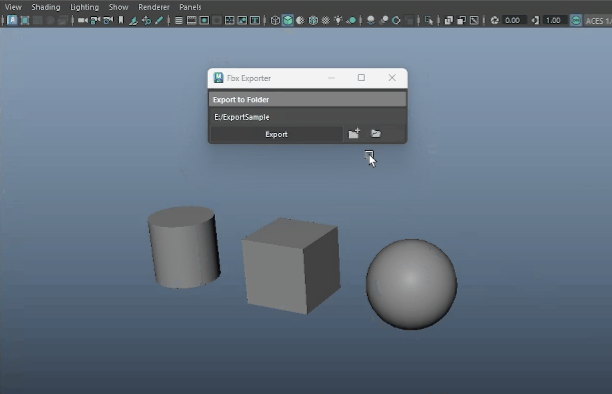Toggle the Field Chart icon
This screenshot has height=394, width=612.
pos(230,20)
